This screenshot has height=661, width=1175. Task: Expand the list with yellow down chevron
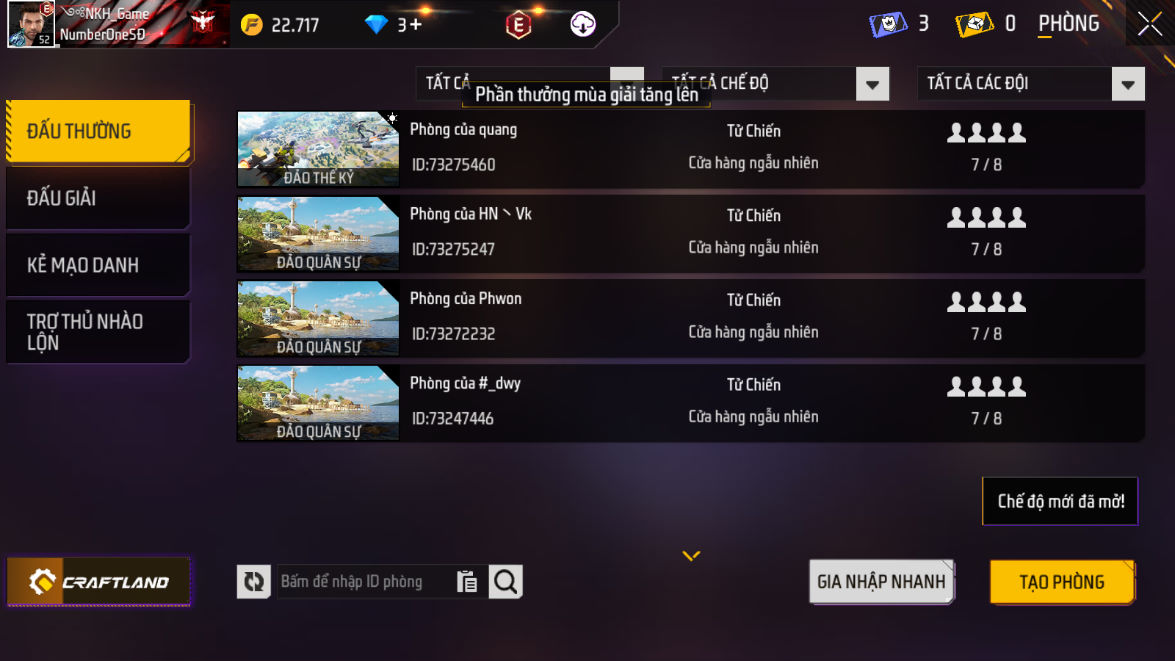691,555
